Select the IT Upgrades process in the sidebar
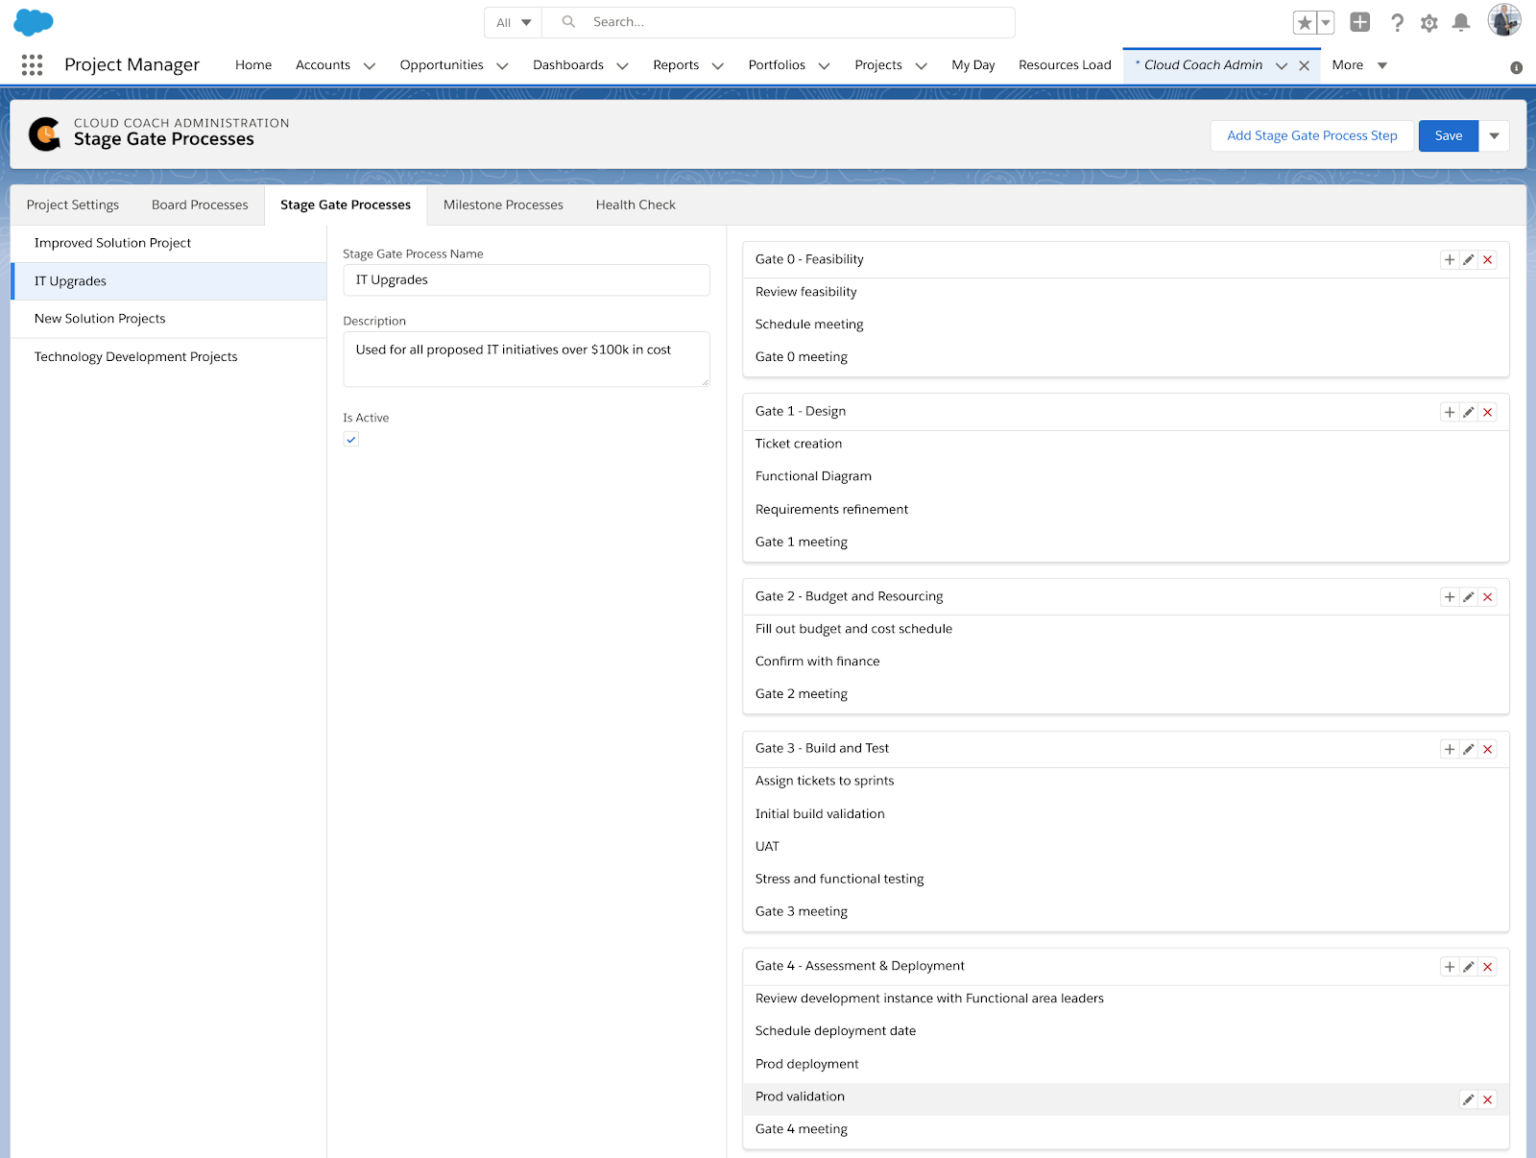This screenshot has width=1536, height=1158. click(70, 281)
